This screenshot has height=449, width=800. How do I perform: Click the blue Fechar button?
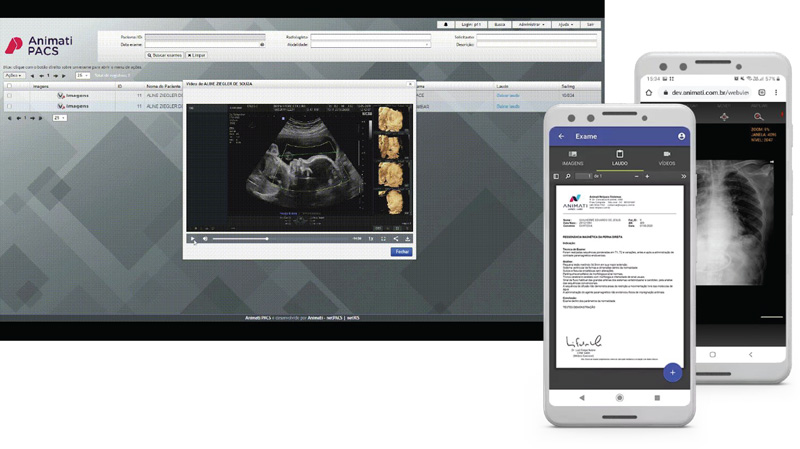click(x=402, y=252)
